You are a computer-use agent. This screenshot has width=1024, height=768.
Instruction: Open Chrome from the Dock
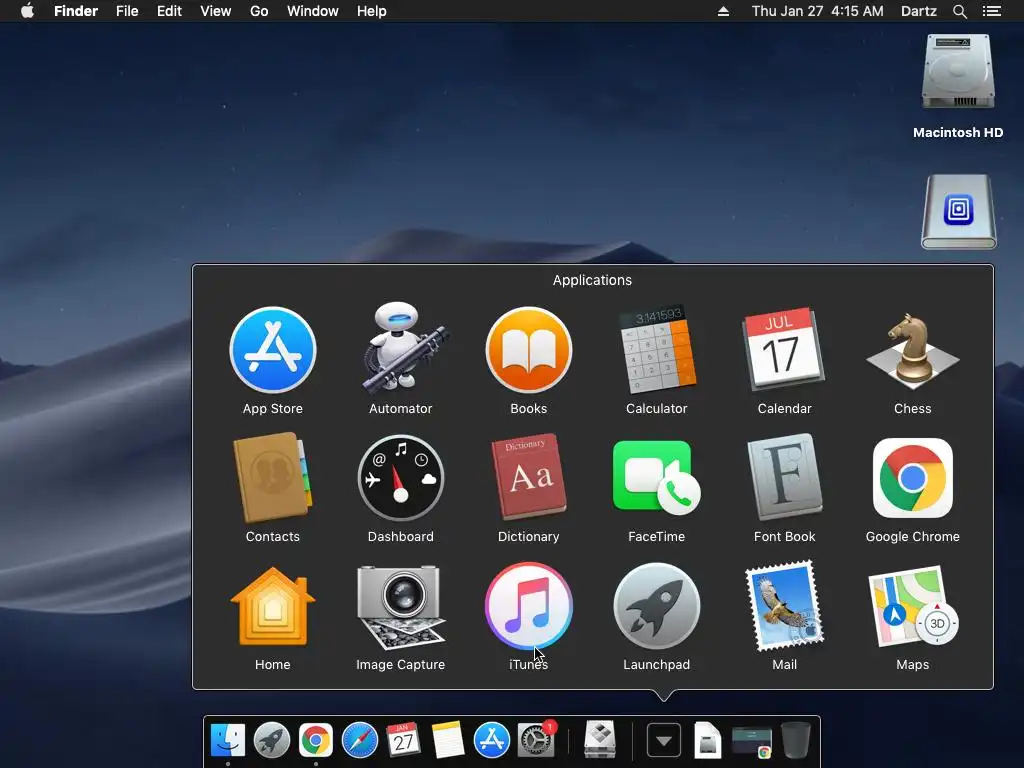316,741
